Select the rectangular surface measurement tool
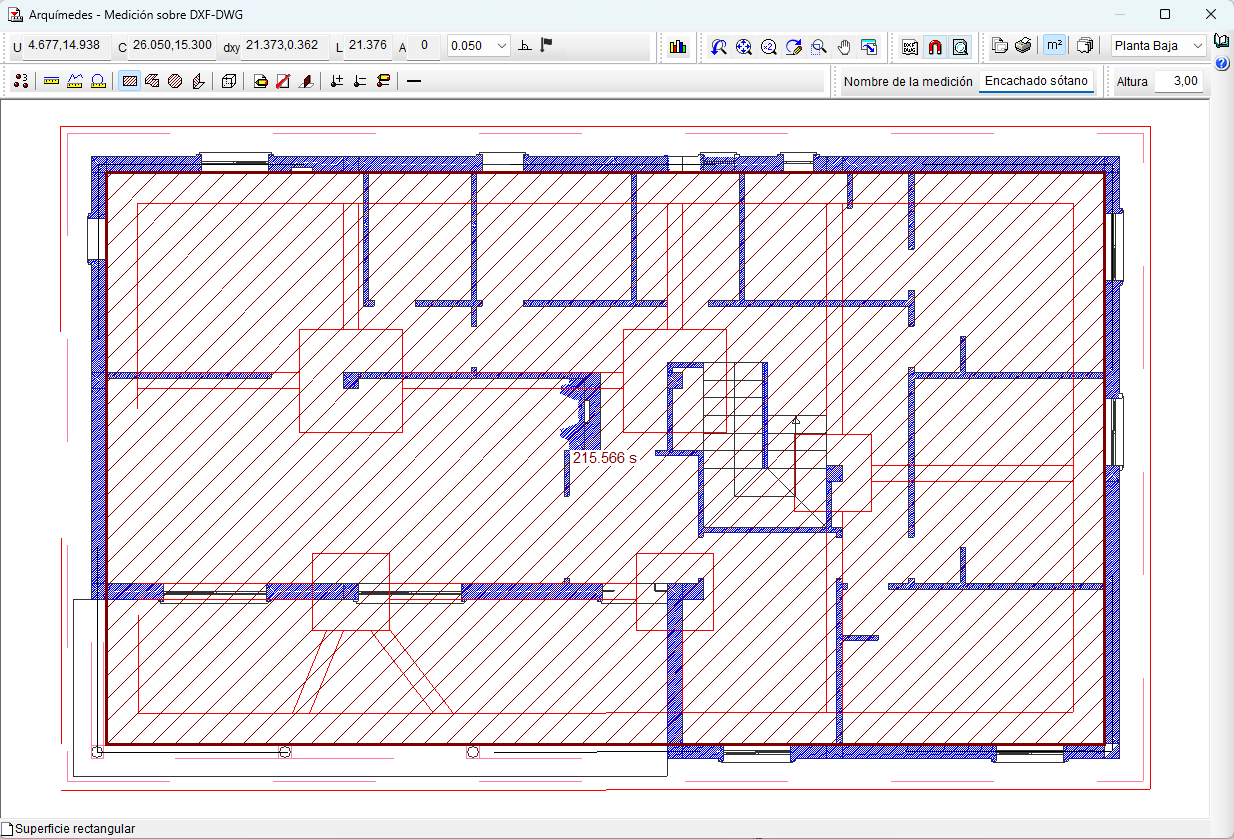 [x=129, y=82]
